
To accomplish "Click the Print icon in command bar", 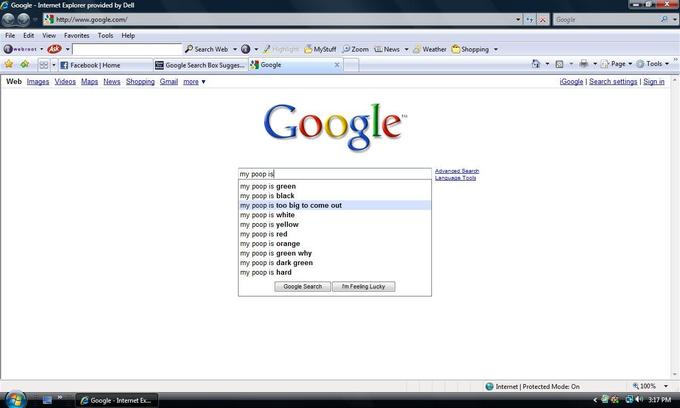I will tap(584, 64).
